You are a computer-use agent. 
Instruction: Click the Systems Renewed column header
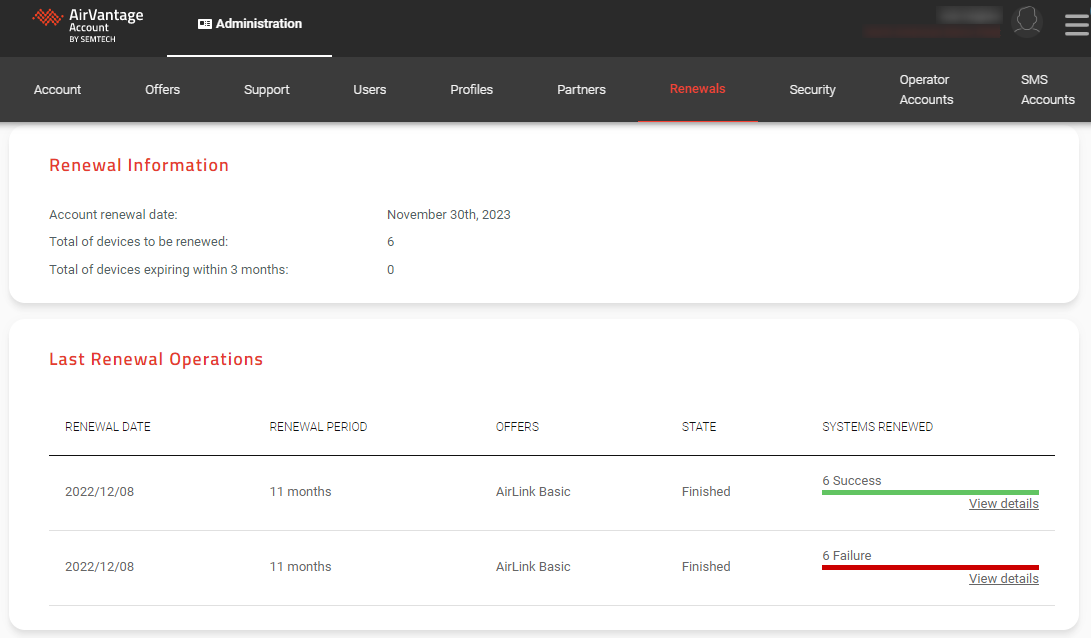tap(877, 427)
